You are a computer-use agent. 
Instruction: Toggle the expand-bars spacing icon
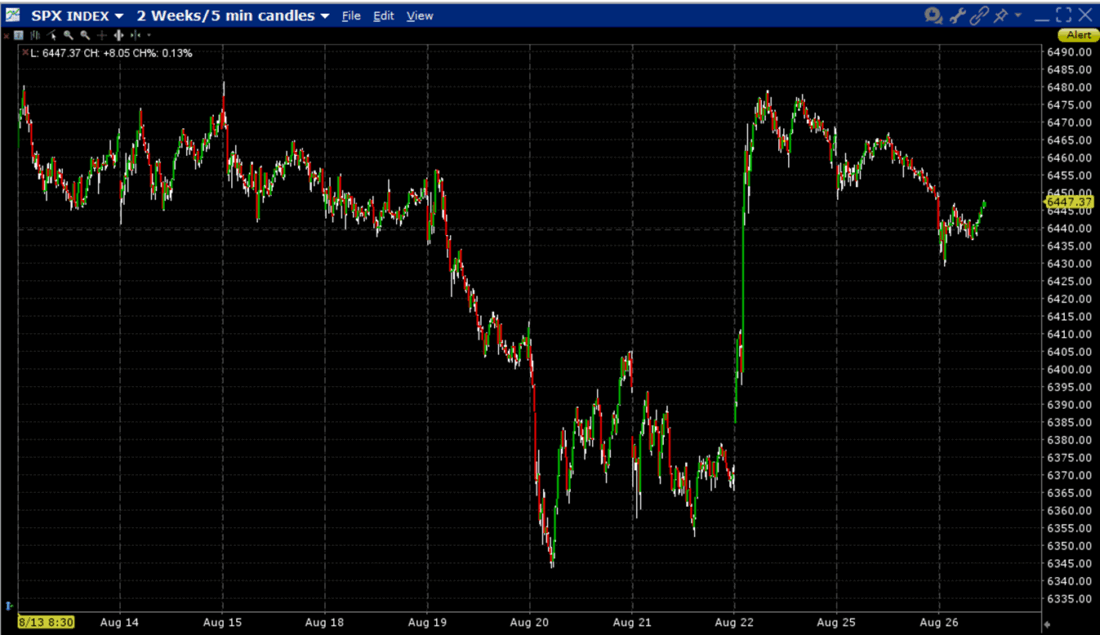tap(119, 35)
